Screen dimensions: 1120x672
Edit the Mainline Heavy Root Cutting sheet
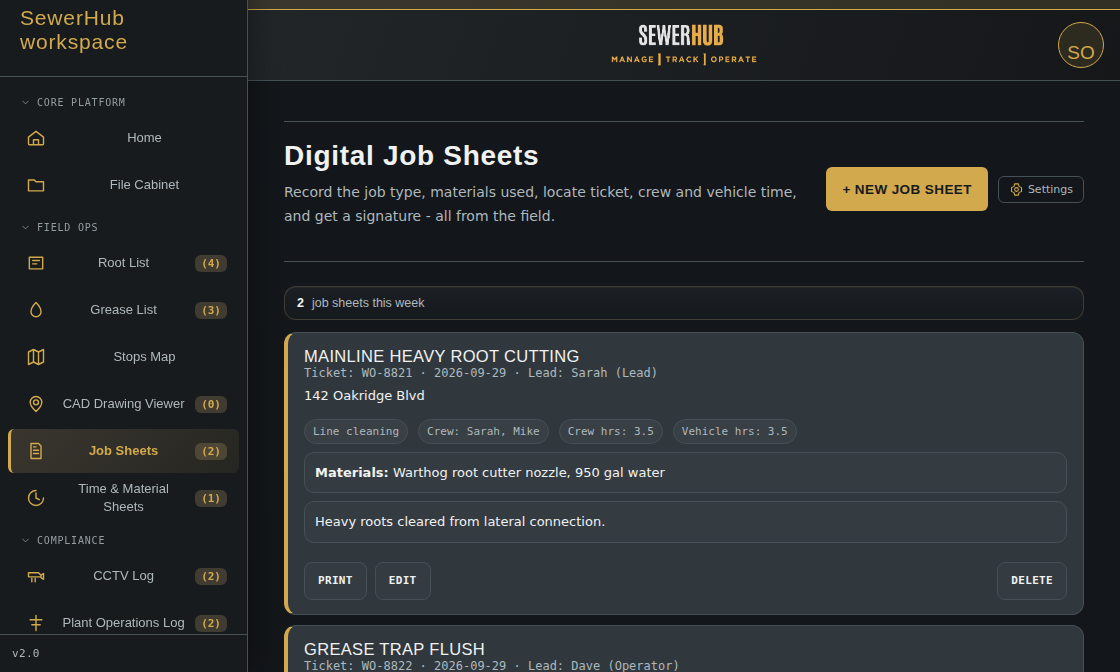[402, 581]
